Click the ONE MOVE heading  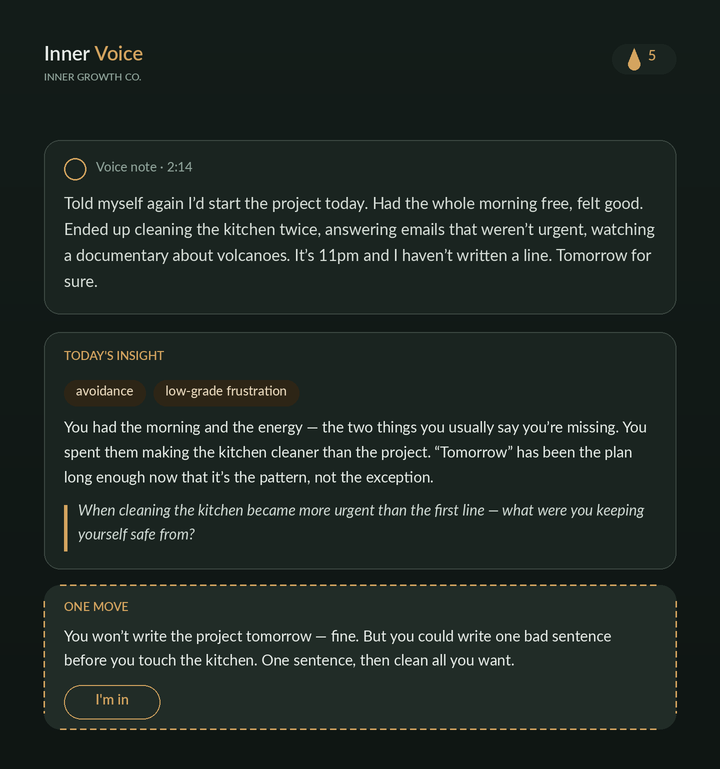pos(96,607)
